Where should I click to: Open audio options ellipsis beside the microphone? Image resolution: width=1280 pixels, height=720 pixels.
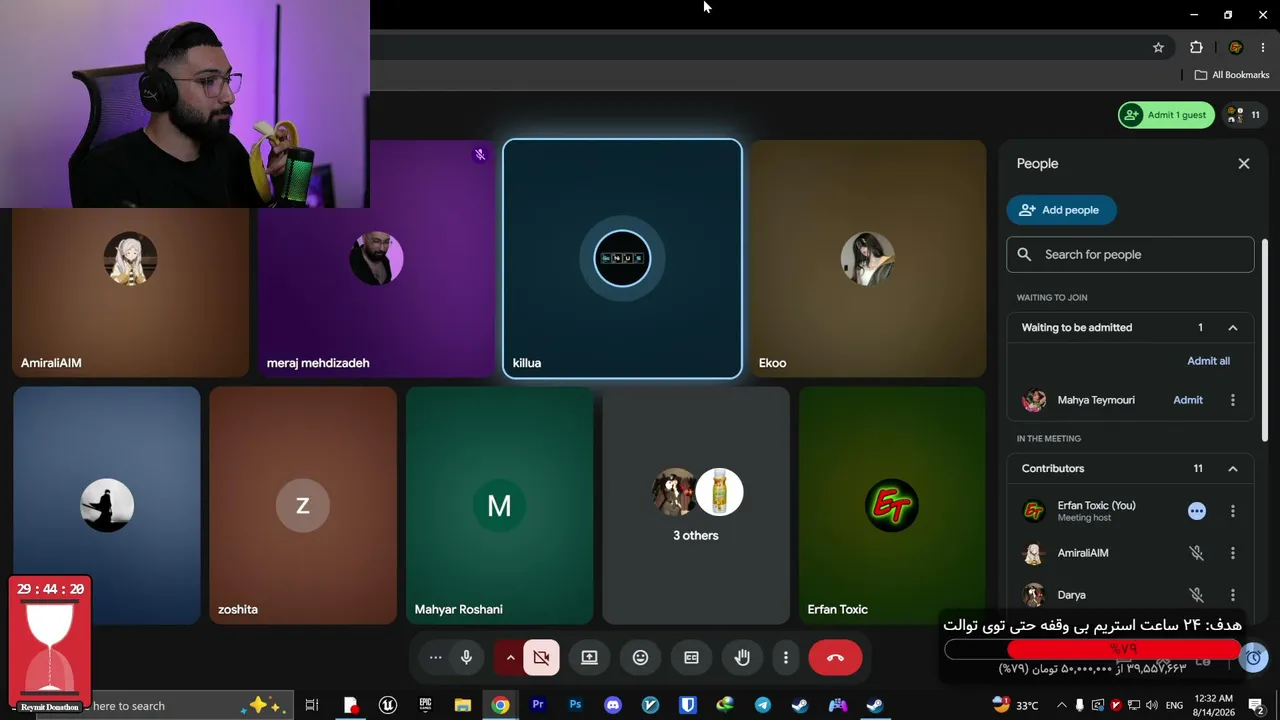(435, 658)
